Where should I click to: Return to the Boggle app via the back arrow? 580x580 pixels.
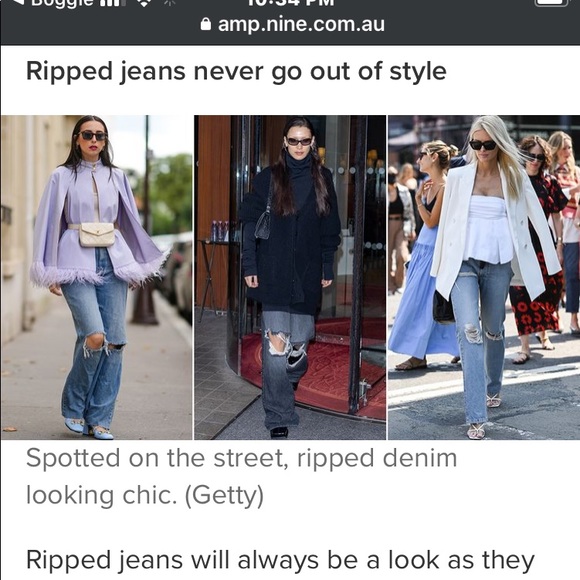click(18, 3)
